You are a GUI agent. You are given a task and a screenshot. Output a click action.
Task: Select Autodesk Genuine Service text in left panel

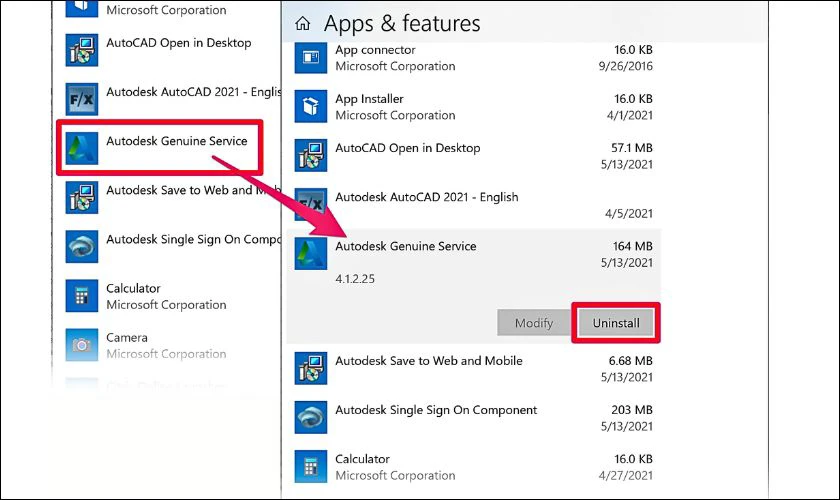tap(177, 141)
